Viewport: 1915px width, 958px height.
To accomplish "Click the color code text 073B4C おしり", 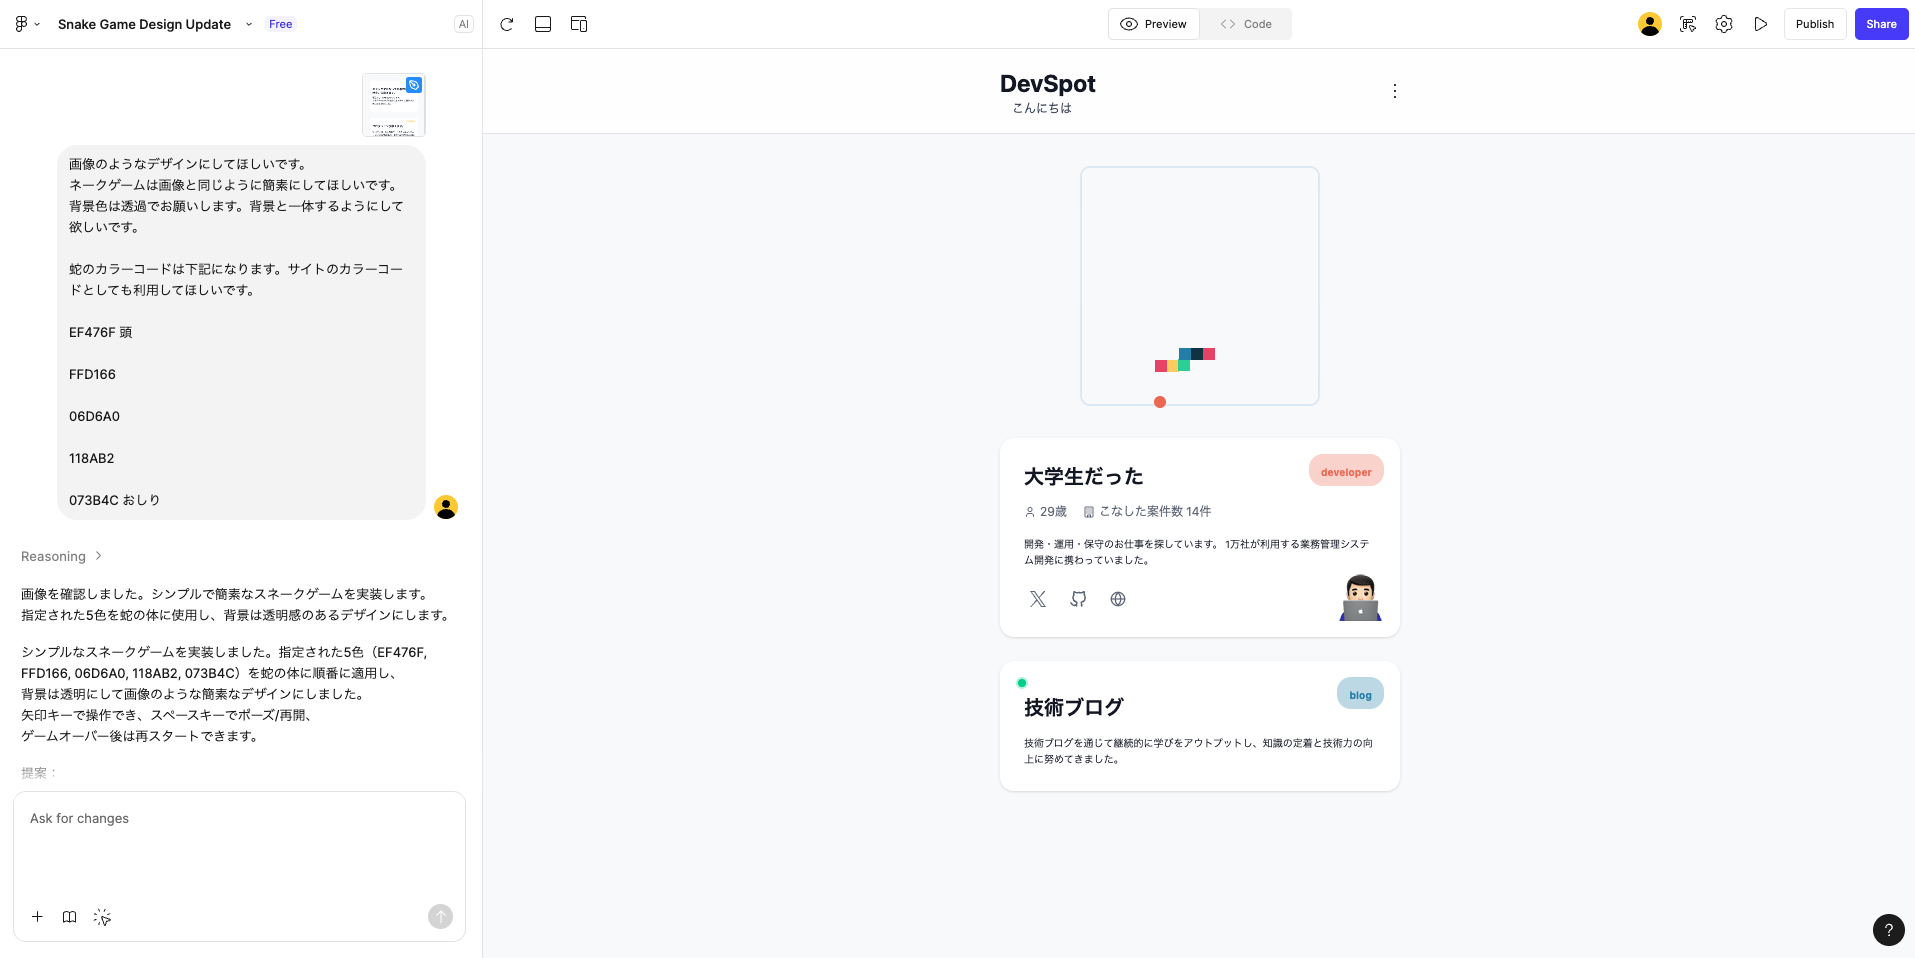I will (114, 500).
